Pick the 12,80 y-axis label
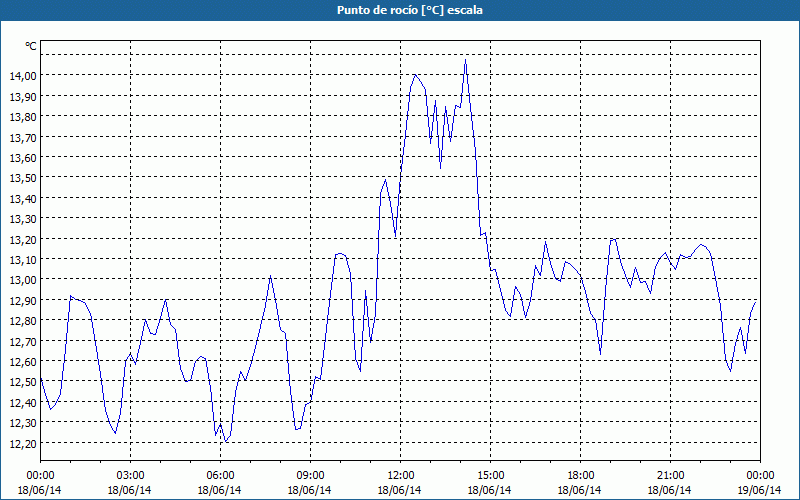 coord(23,320)
